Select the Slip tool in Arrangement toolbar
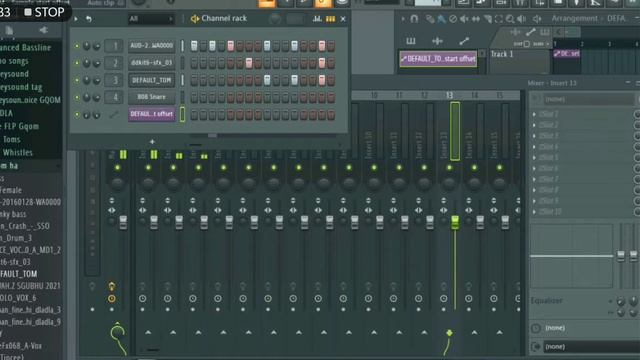The image size is (640, 360). [476, 19]
